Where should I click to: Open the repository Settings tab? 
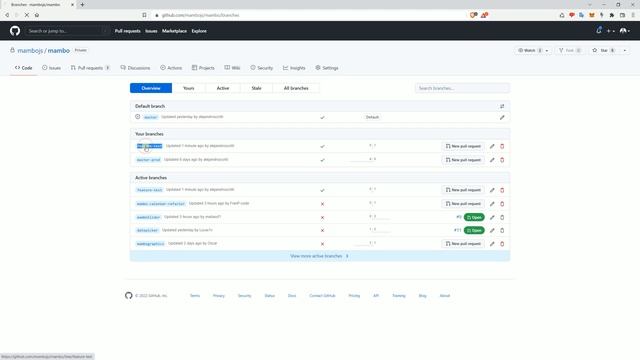point(327,68)
